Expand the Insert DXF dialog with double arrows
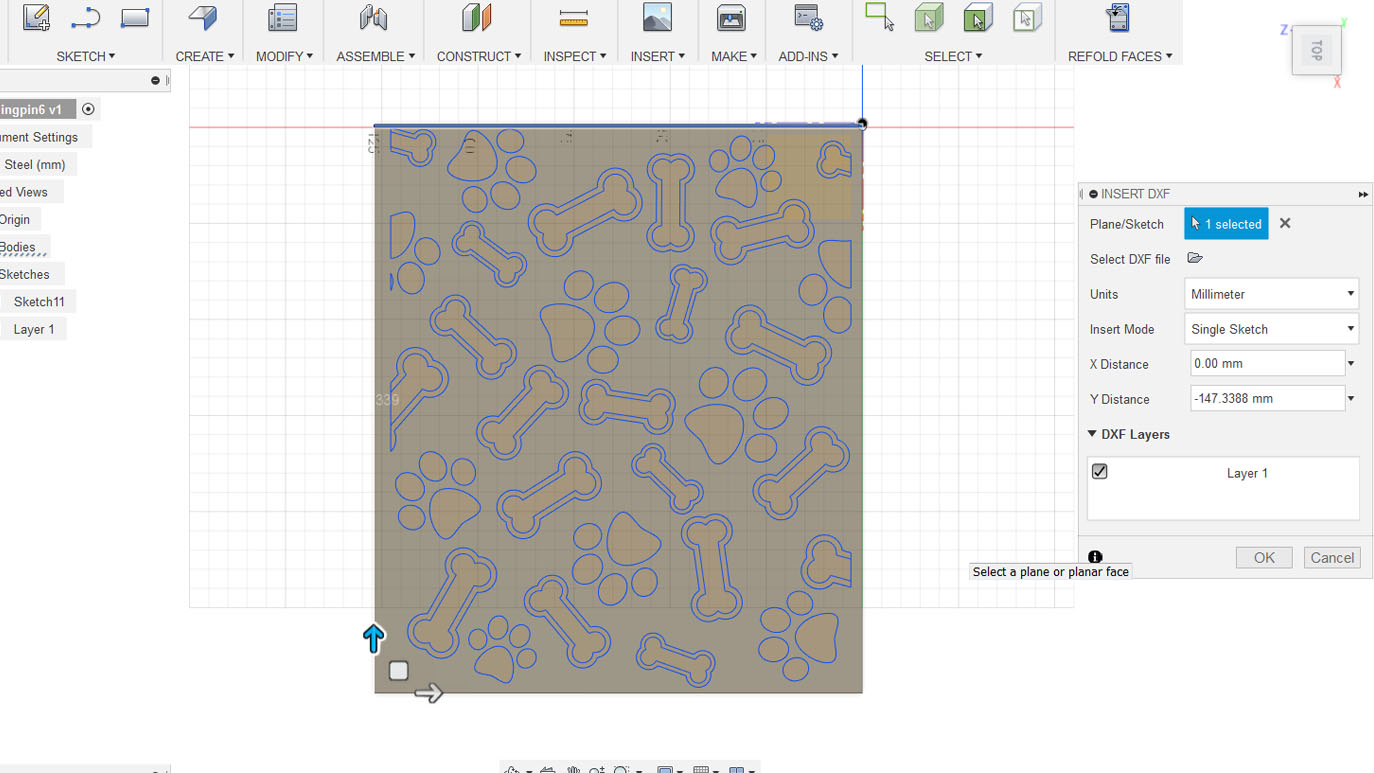Viewport: 1374px width, 773px height. pyautogui.click(x=1363, y=194)
